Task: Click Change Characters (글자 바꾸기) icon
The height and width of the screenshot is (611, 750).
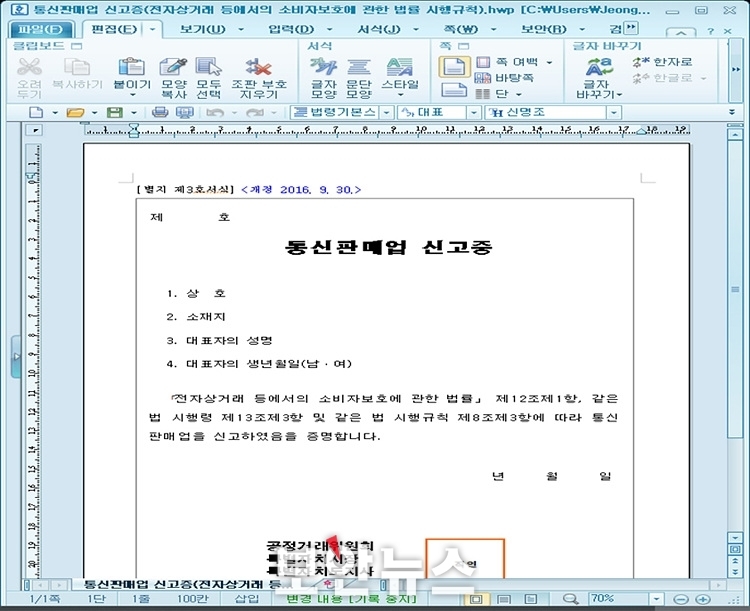Action: (x=599, y=67)
